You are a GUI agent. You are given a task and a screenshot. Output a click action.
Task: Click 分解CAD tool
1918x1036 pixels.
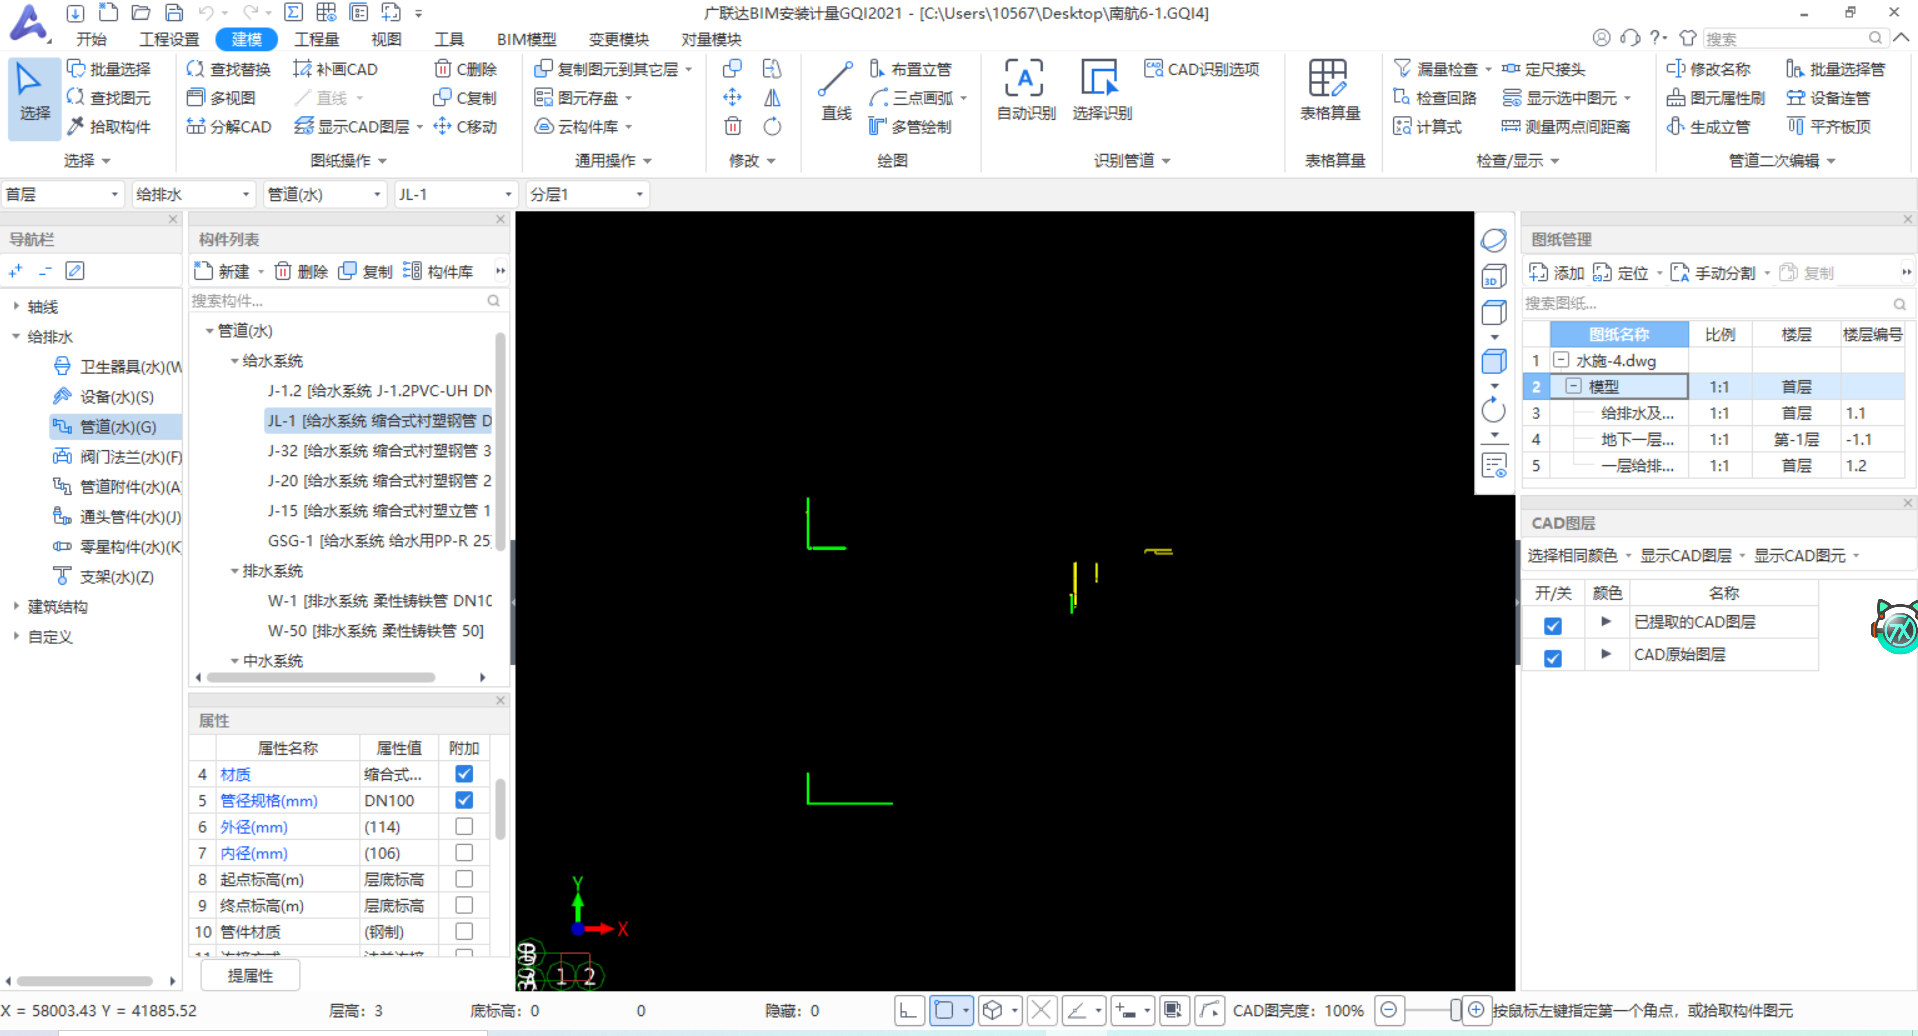click(x=229, y=127)
